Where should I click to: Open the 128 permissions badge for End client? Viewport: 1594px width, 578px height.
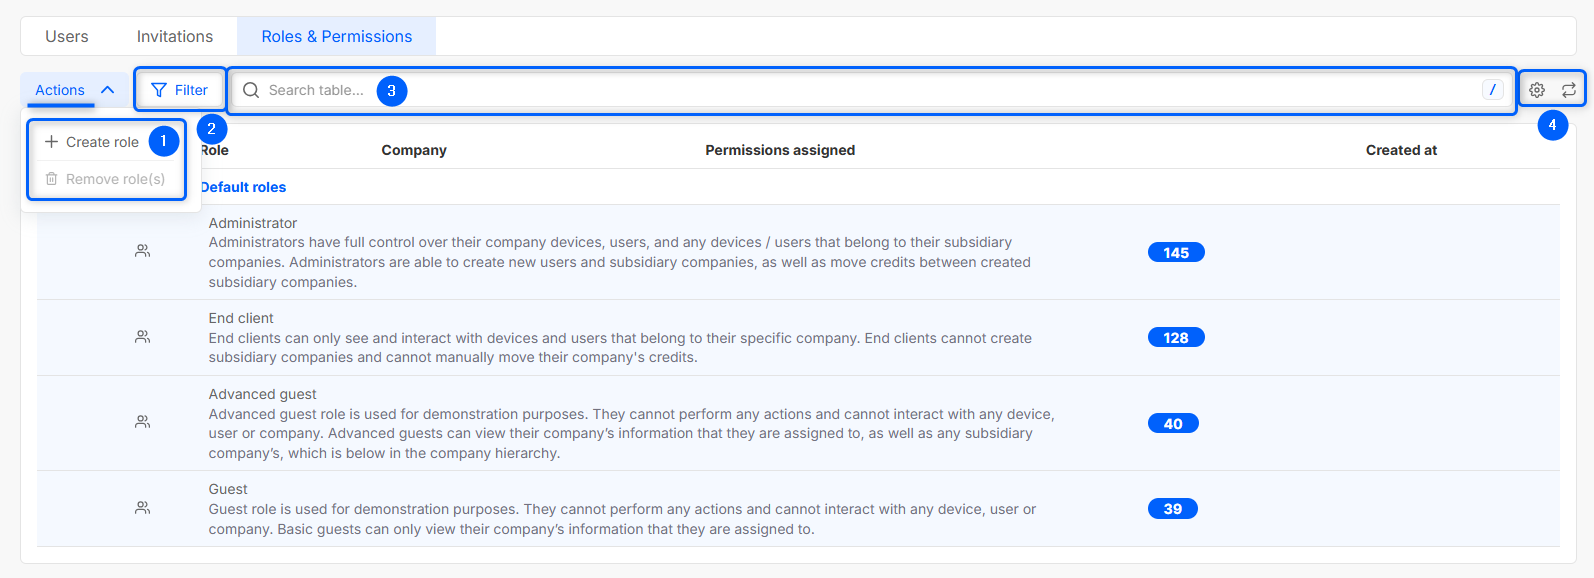click(x=1176, y=338)
